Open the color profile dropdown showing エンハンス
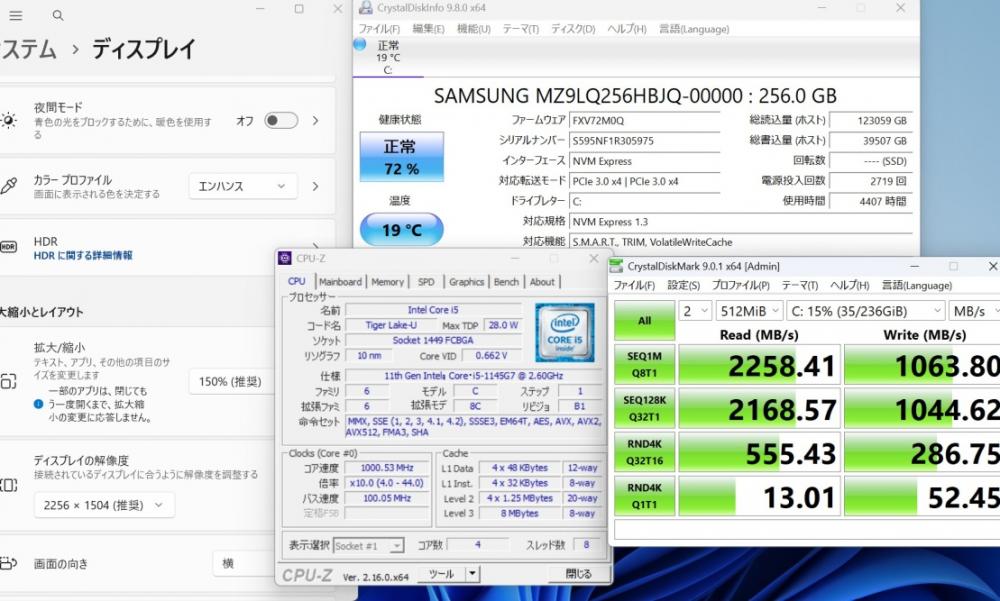This screenshot has height=601, width=1000. pyautogui.click(x=243, y=186)
